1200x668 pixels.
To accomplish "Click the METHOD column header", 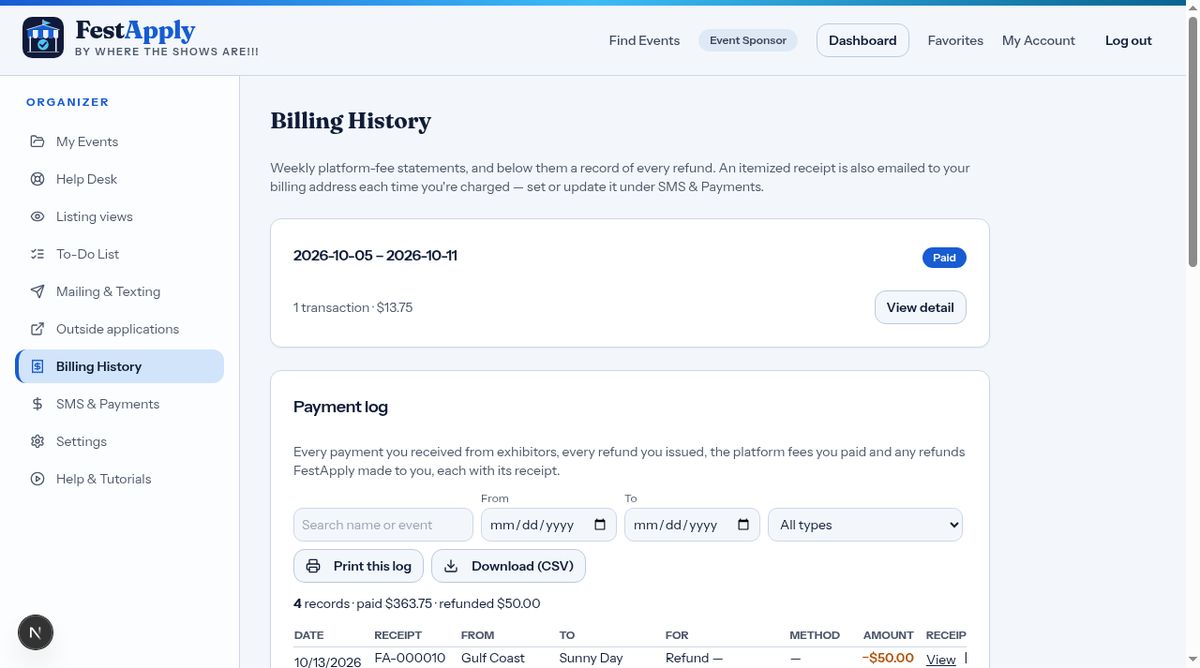I will [814, 635].
